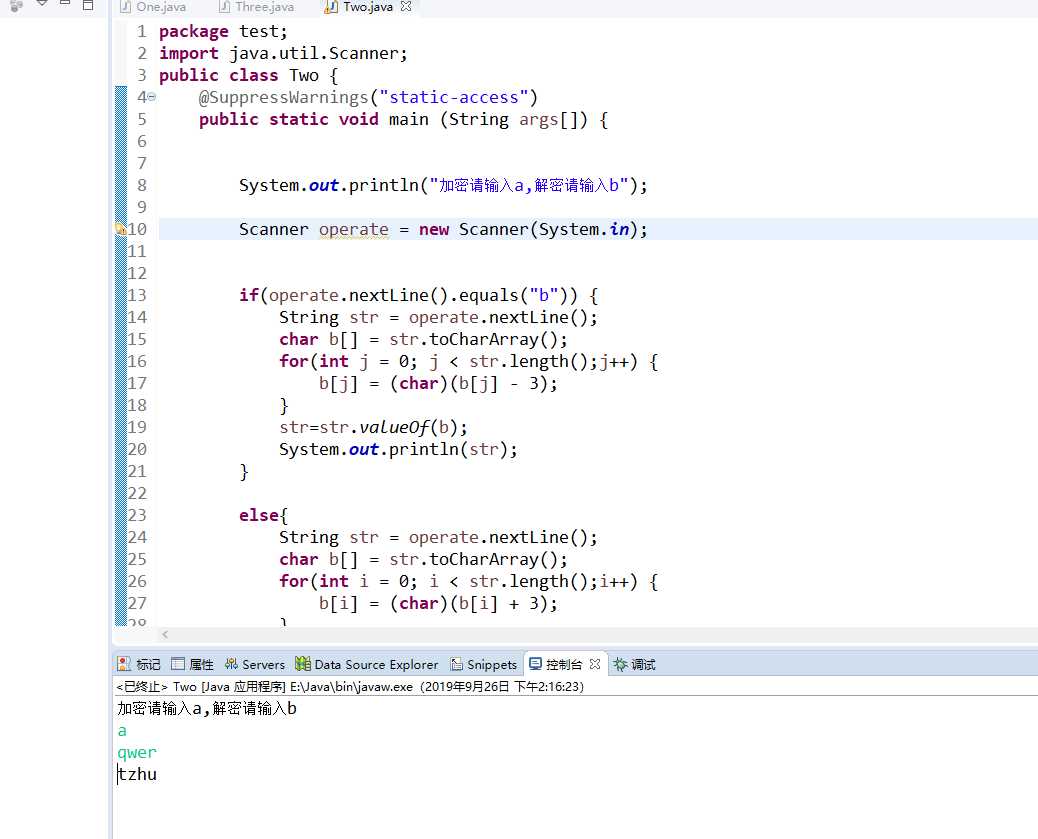1038x839 pixels.
Task: Click the warning marker on line 10
Action: 120,229
